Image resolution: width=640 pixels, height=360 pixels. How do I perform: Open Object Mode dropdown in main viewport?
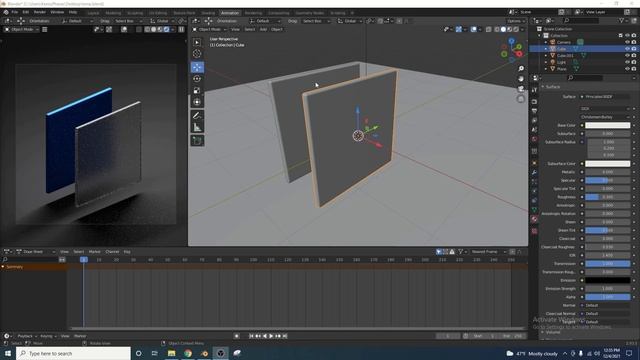[x=210, y=29]
